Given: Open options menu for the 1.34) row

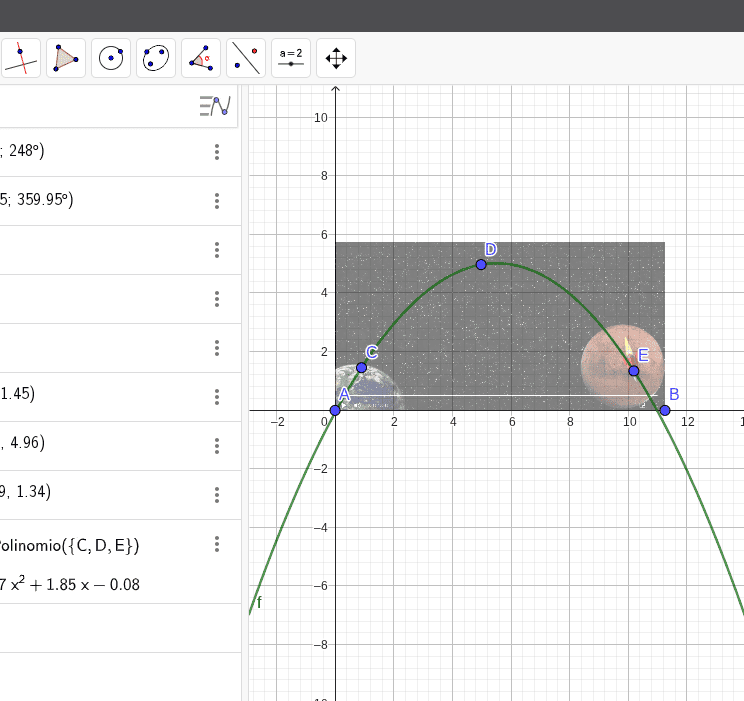Looking at the screenshot, I should click(217, 495).
